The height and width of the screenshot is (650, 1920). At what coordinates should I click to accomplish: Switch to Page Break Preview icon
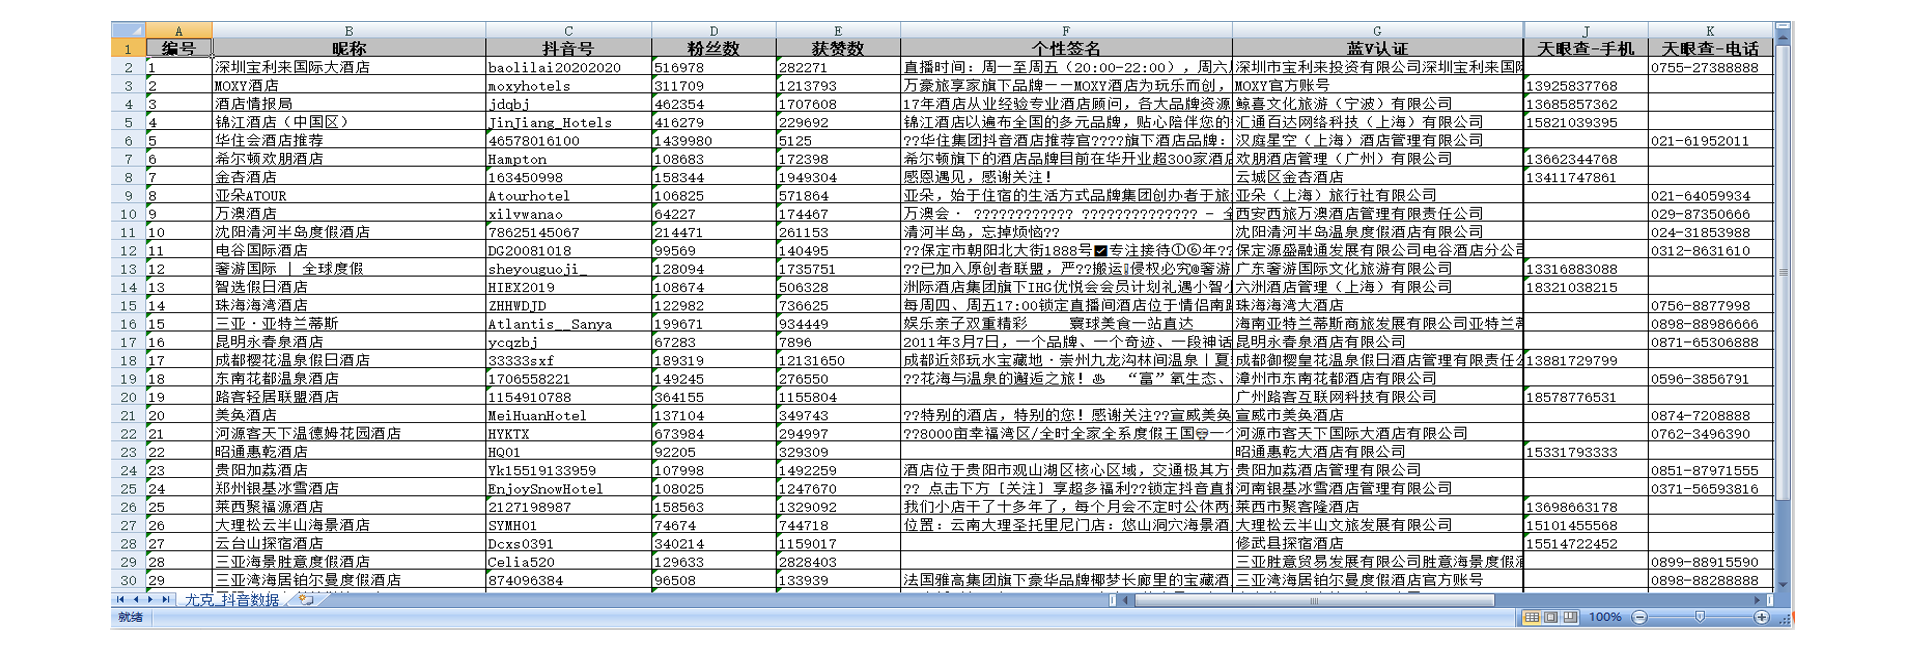1570,617
